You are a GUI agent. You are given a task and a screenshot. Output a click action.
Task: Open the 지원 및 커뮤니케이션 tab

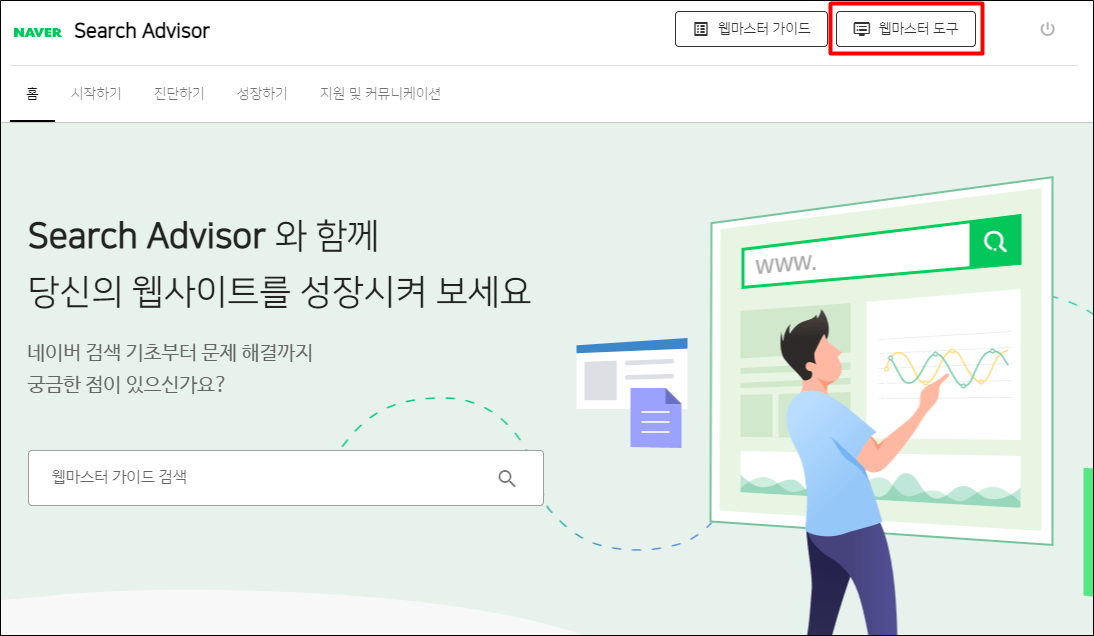click(380, 93)
